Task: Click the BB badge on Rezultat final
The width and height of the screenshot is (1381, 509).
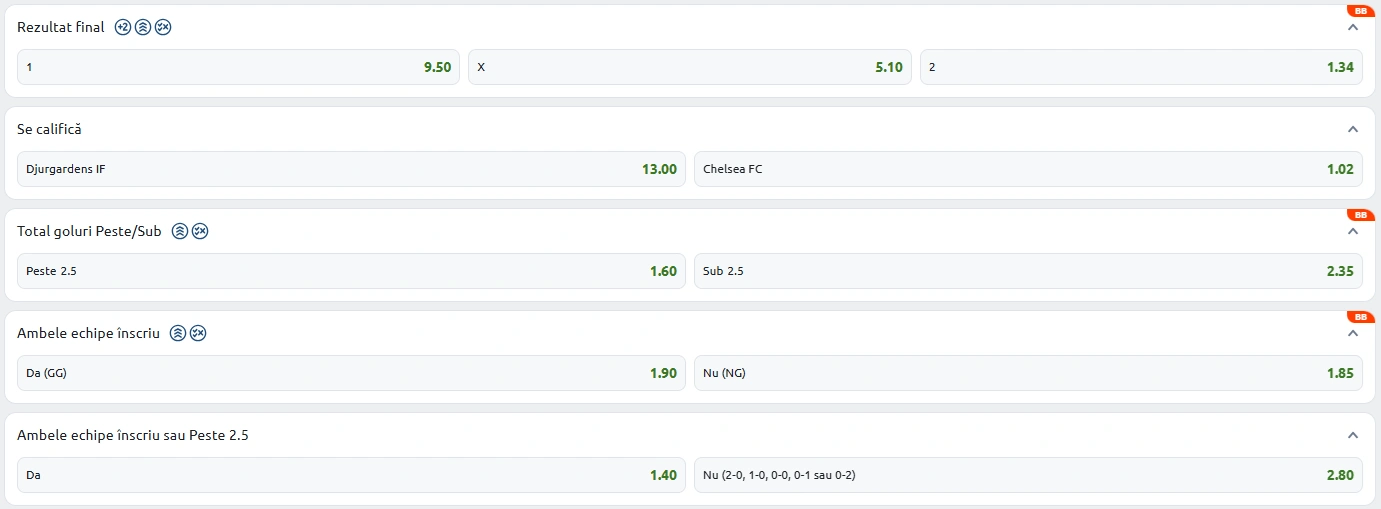Action: (1360, 11)
